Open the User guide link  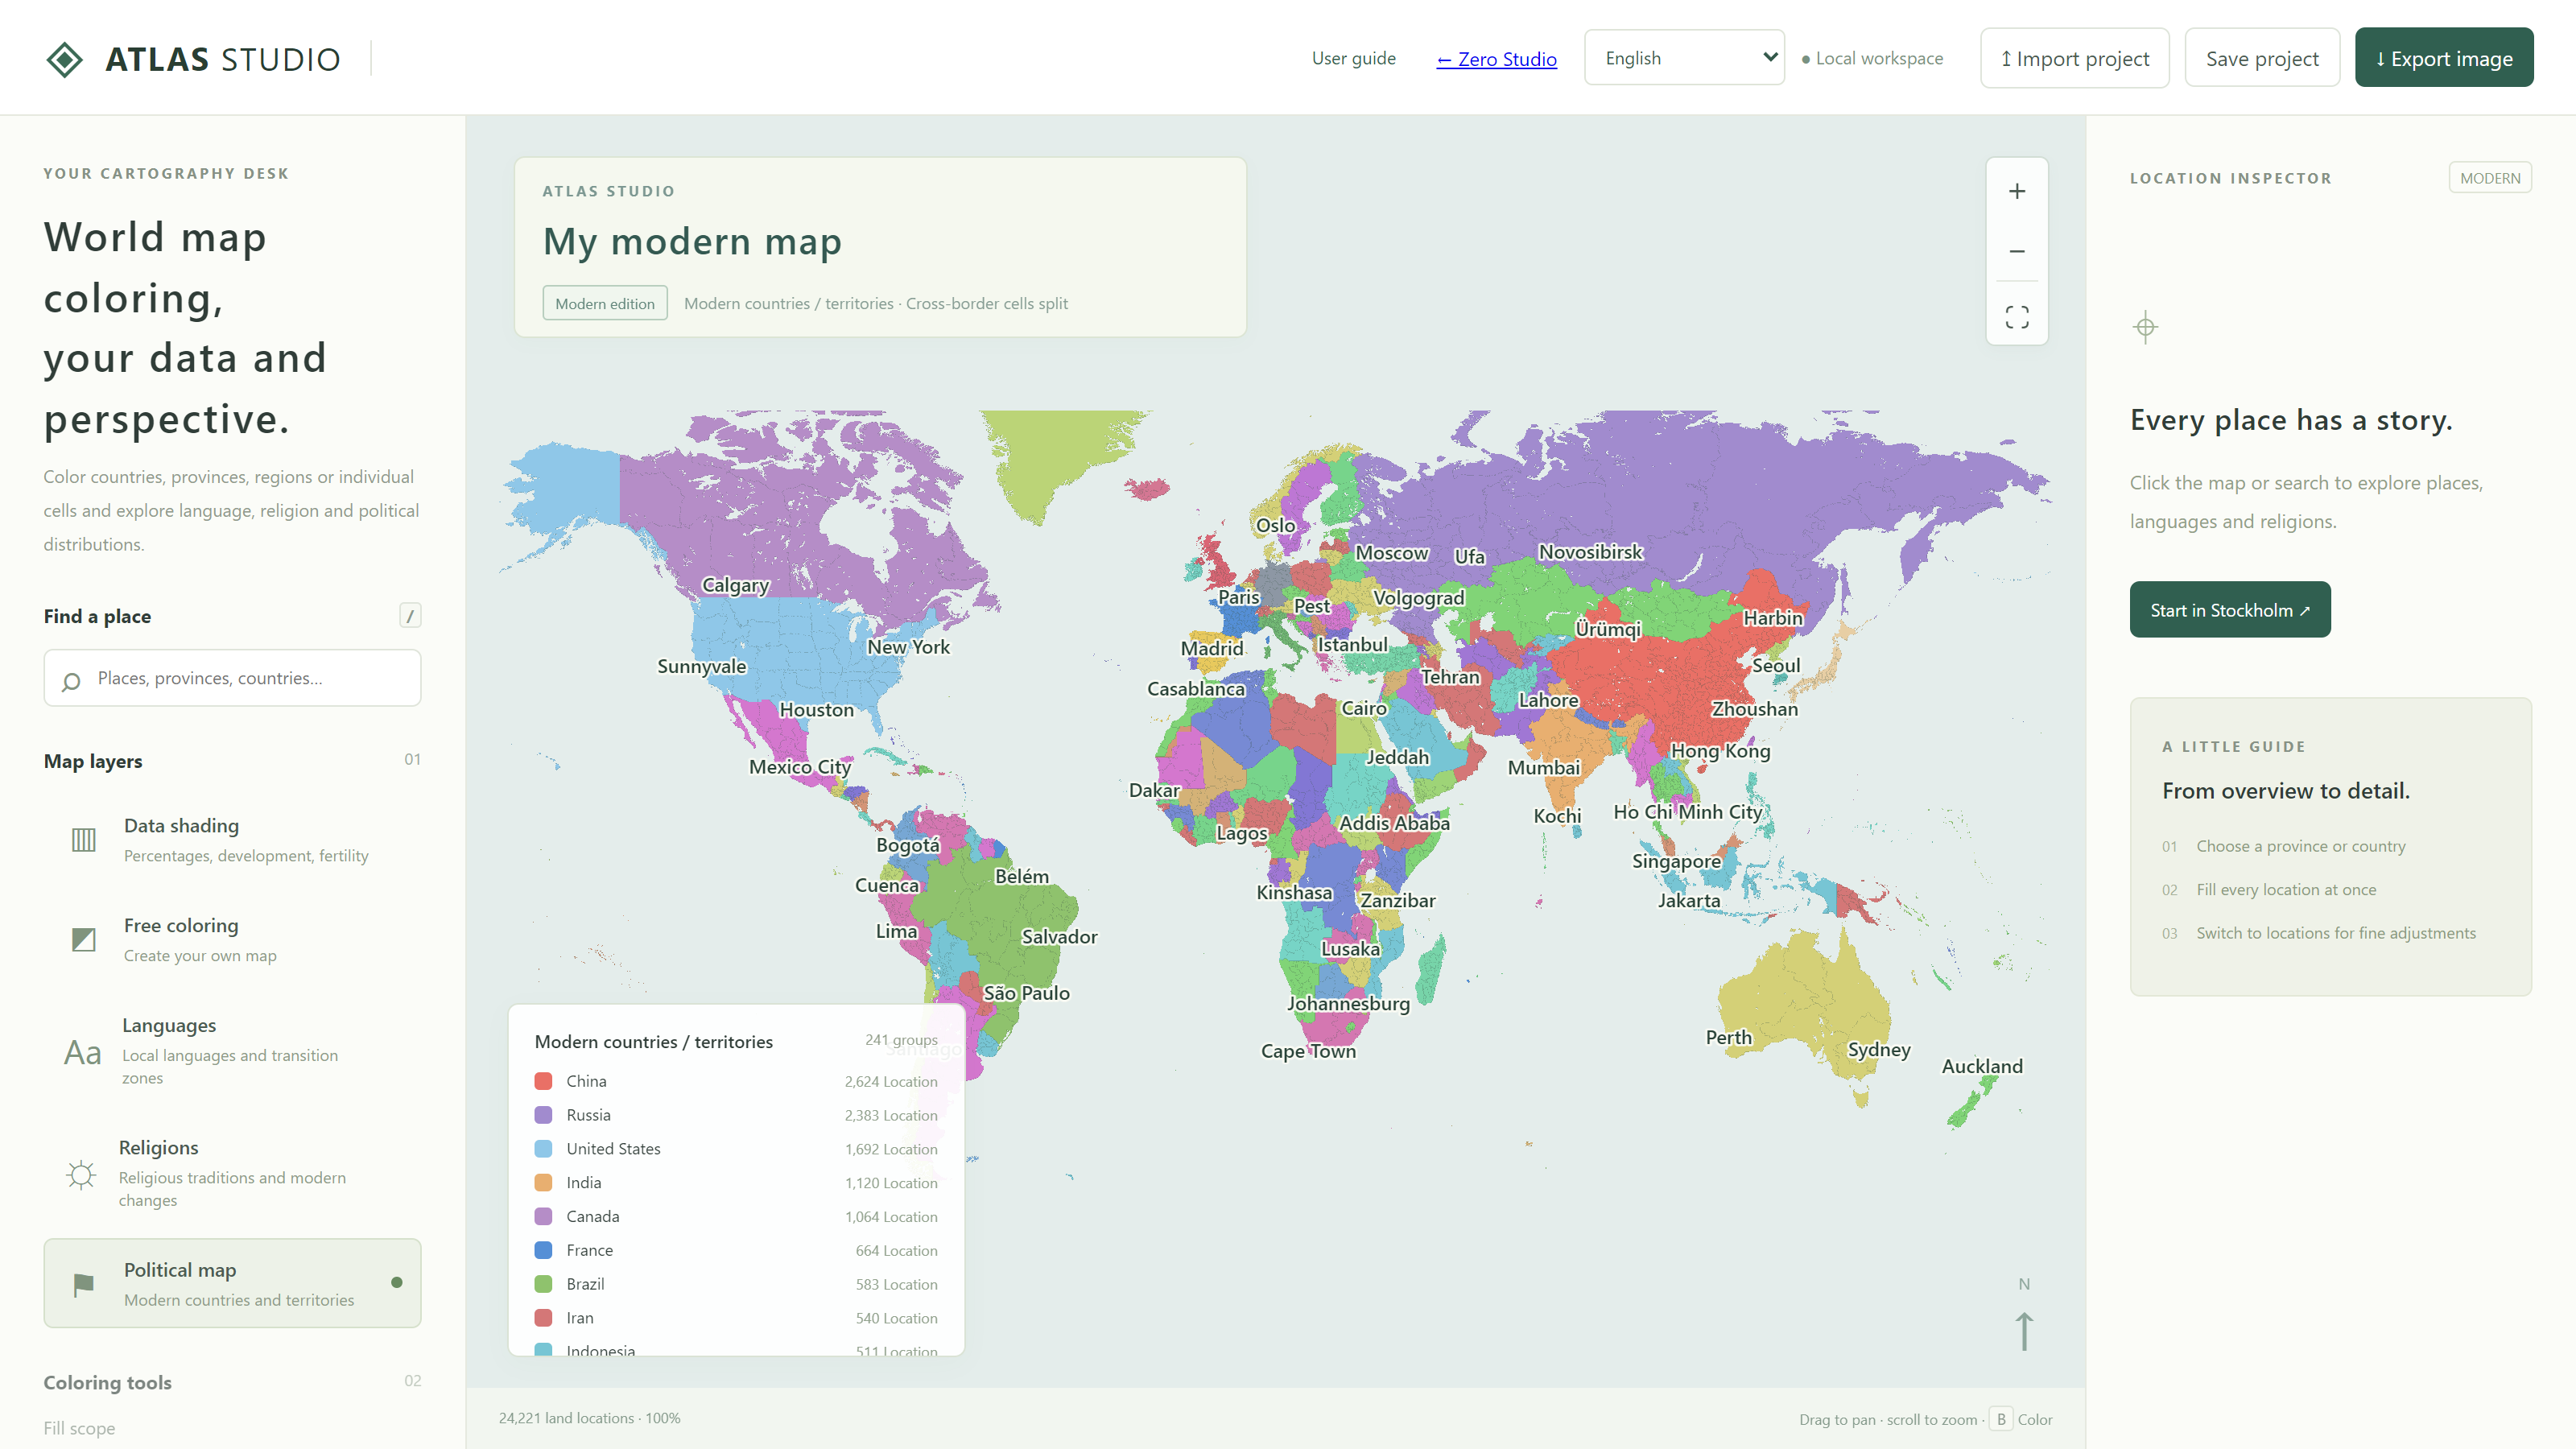(x=1353, y=58)
